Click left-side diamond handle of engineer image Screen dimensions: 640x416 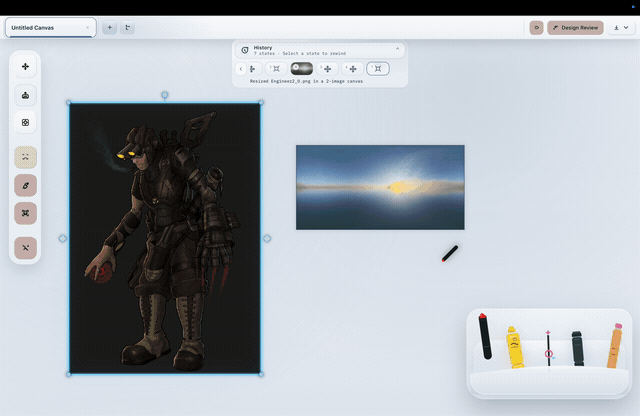click(62, 238)
